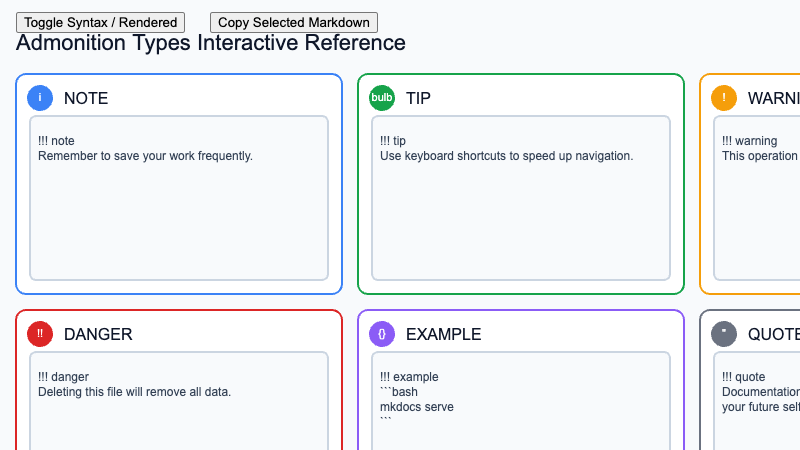The height and width of the screenshot is (450, 800).
Task: Click the '!!! tip' syntax line
Action: point(393,141)
